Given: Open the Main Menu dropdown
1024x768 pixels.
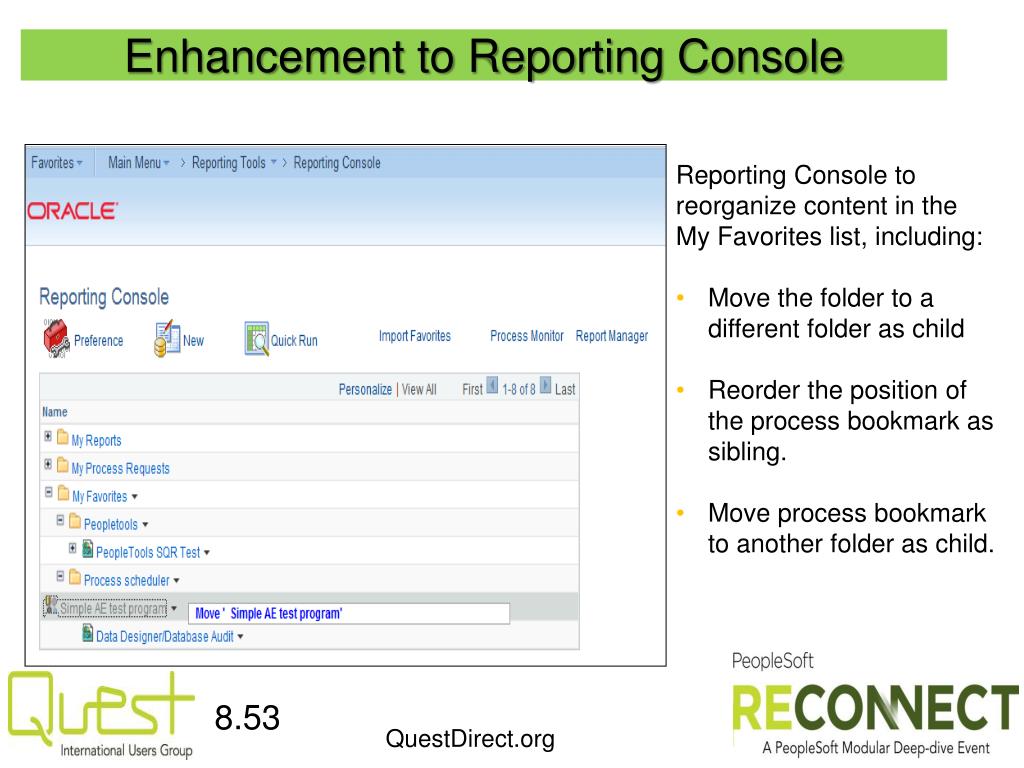Looking at the screenshot, I should [138, 163].
